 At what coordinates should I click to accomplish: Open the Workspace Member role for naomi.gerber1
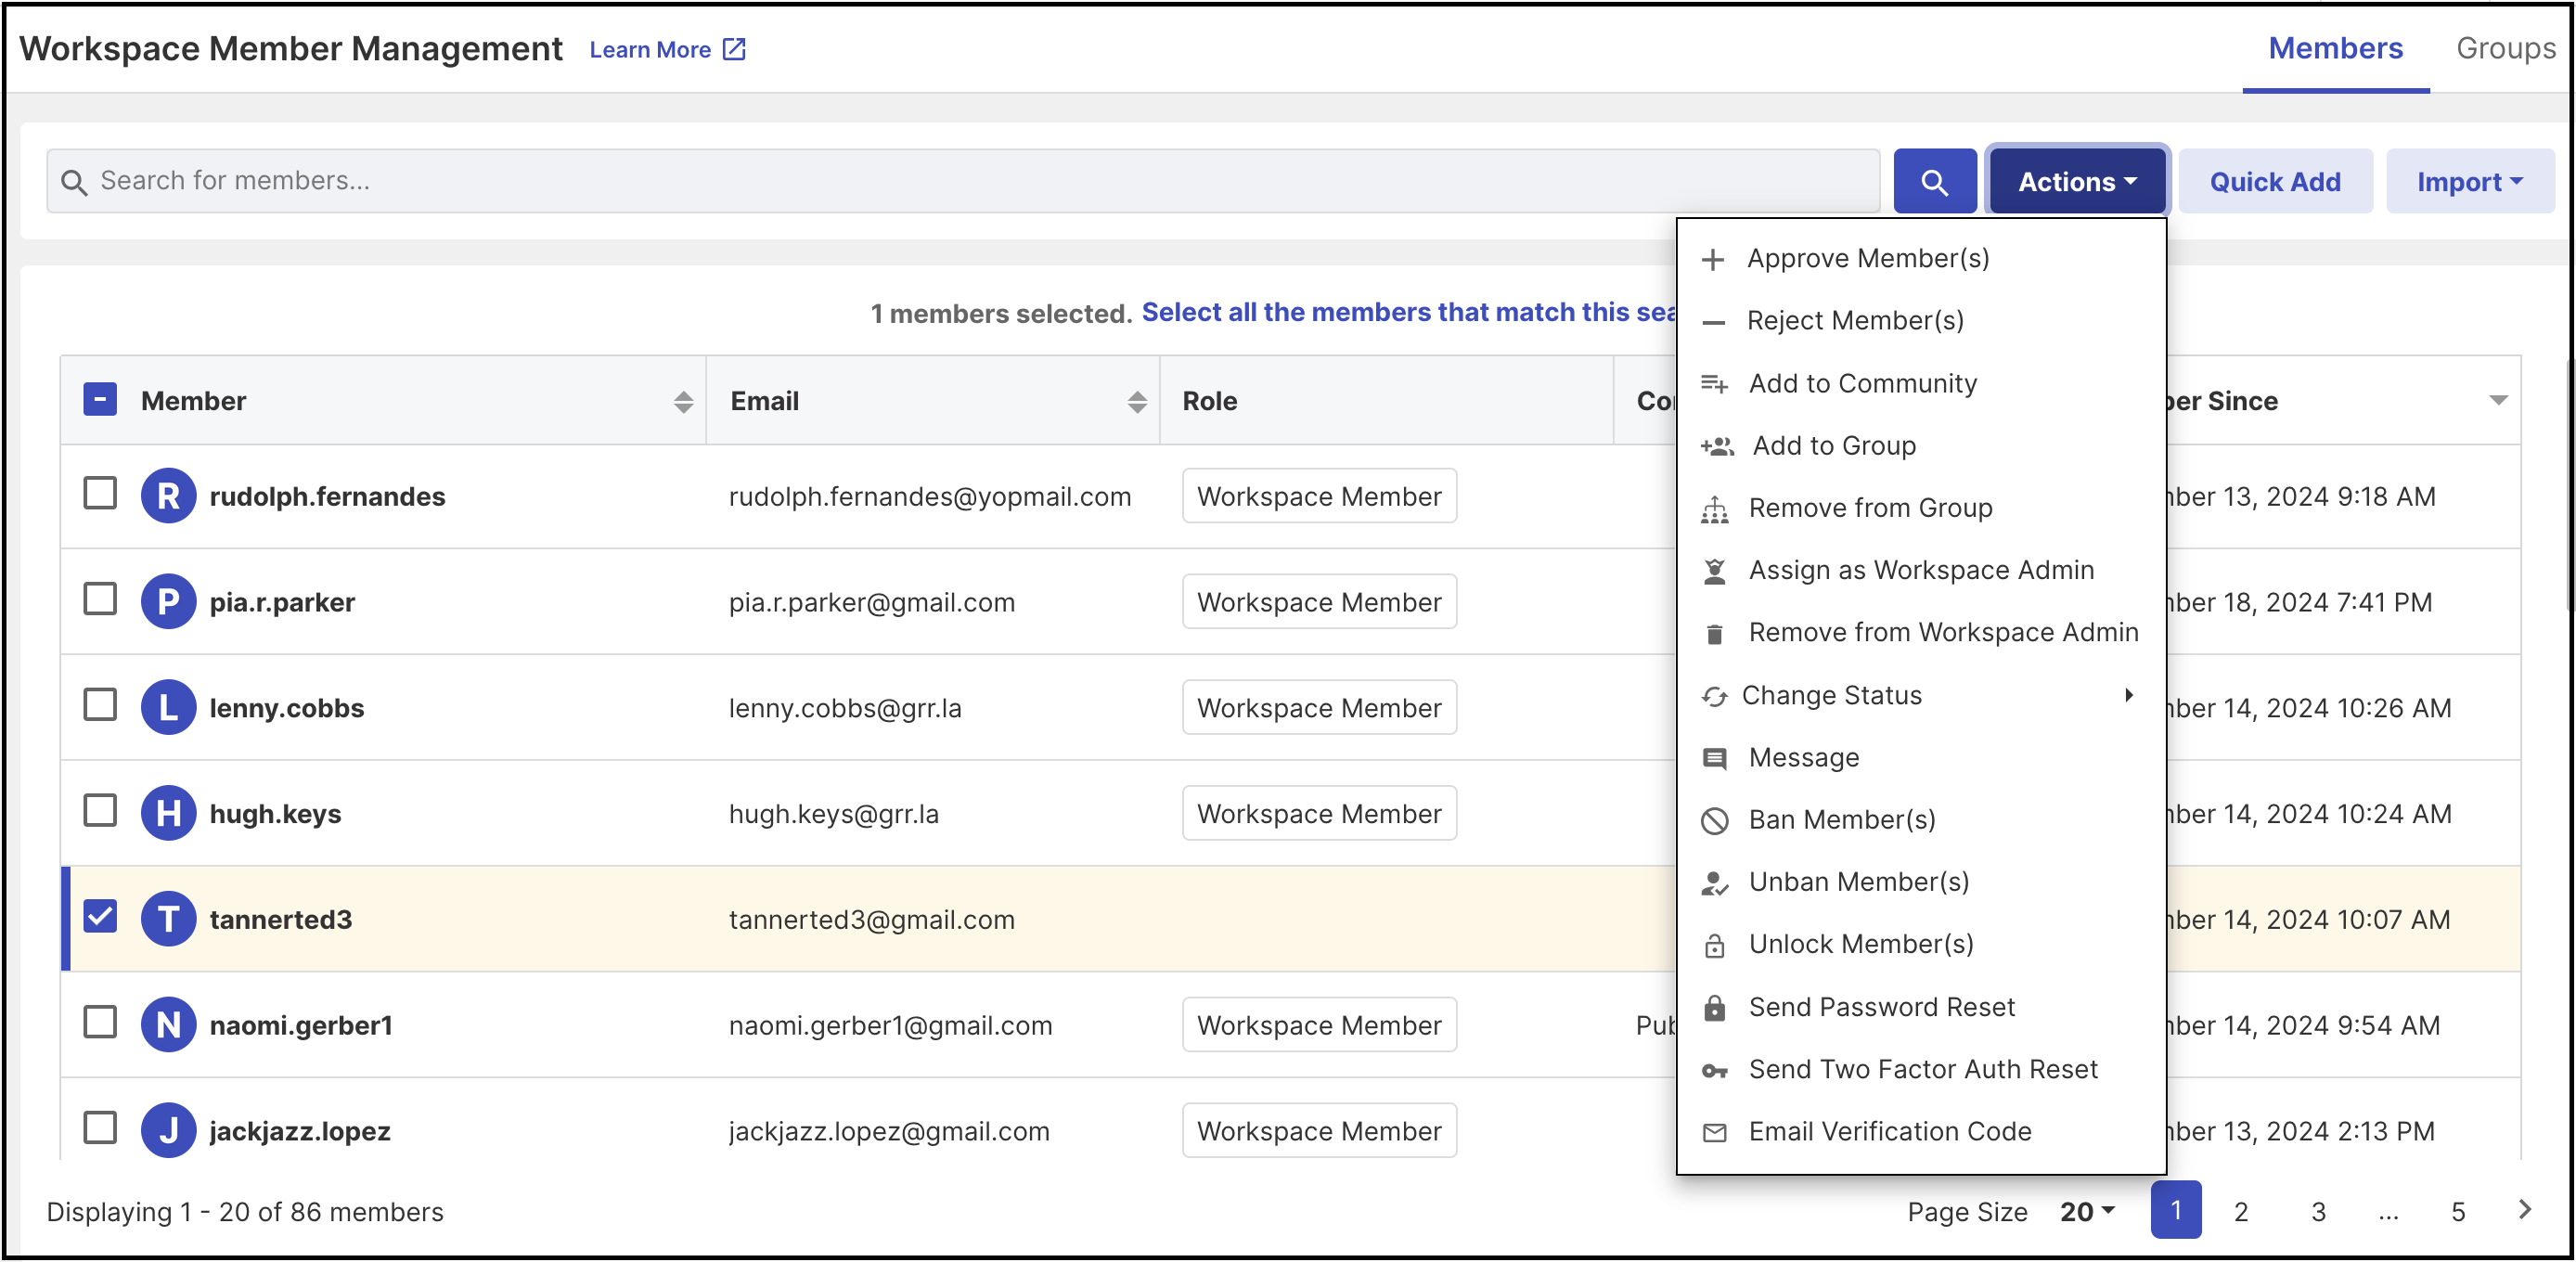1319,1025
